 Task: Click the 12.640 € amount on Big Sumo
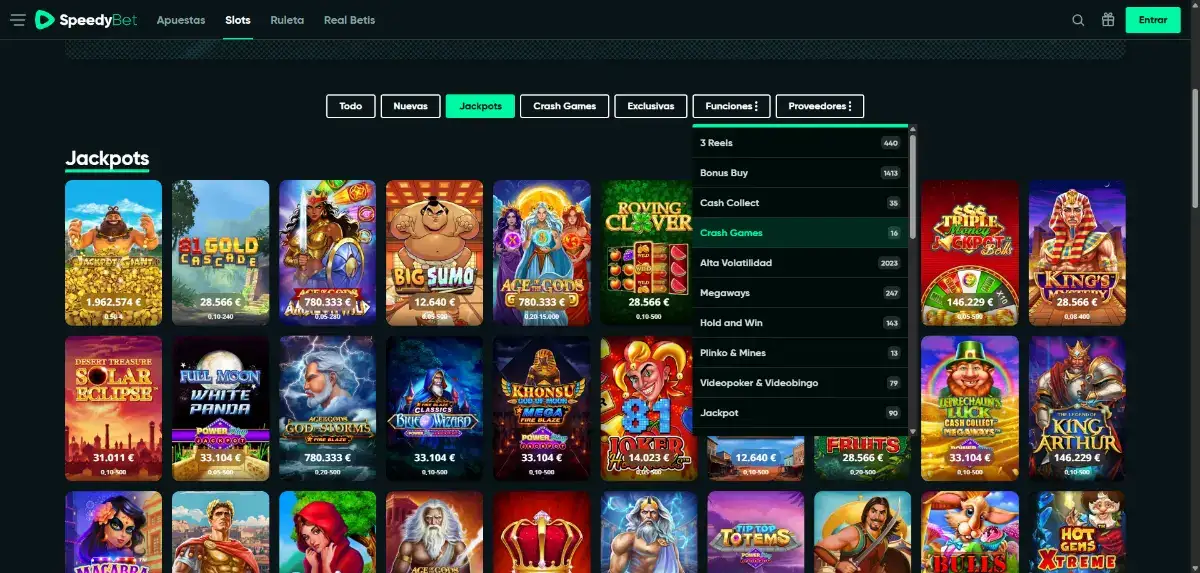[434, 301]
